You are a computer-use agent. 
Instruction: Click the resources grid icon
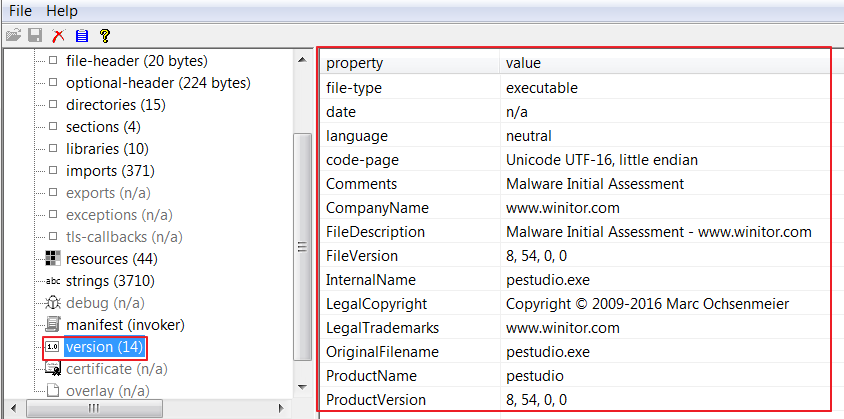(x=53, y=259)
